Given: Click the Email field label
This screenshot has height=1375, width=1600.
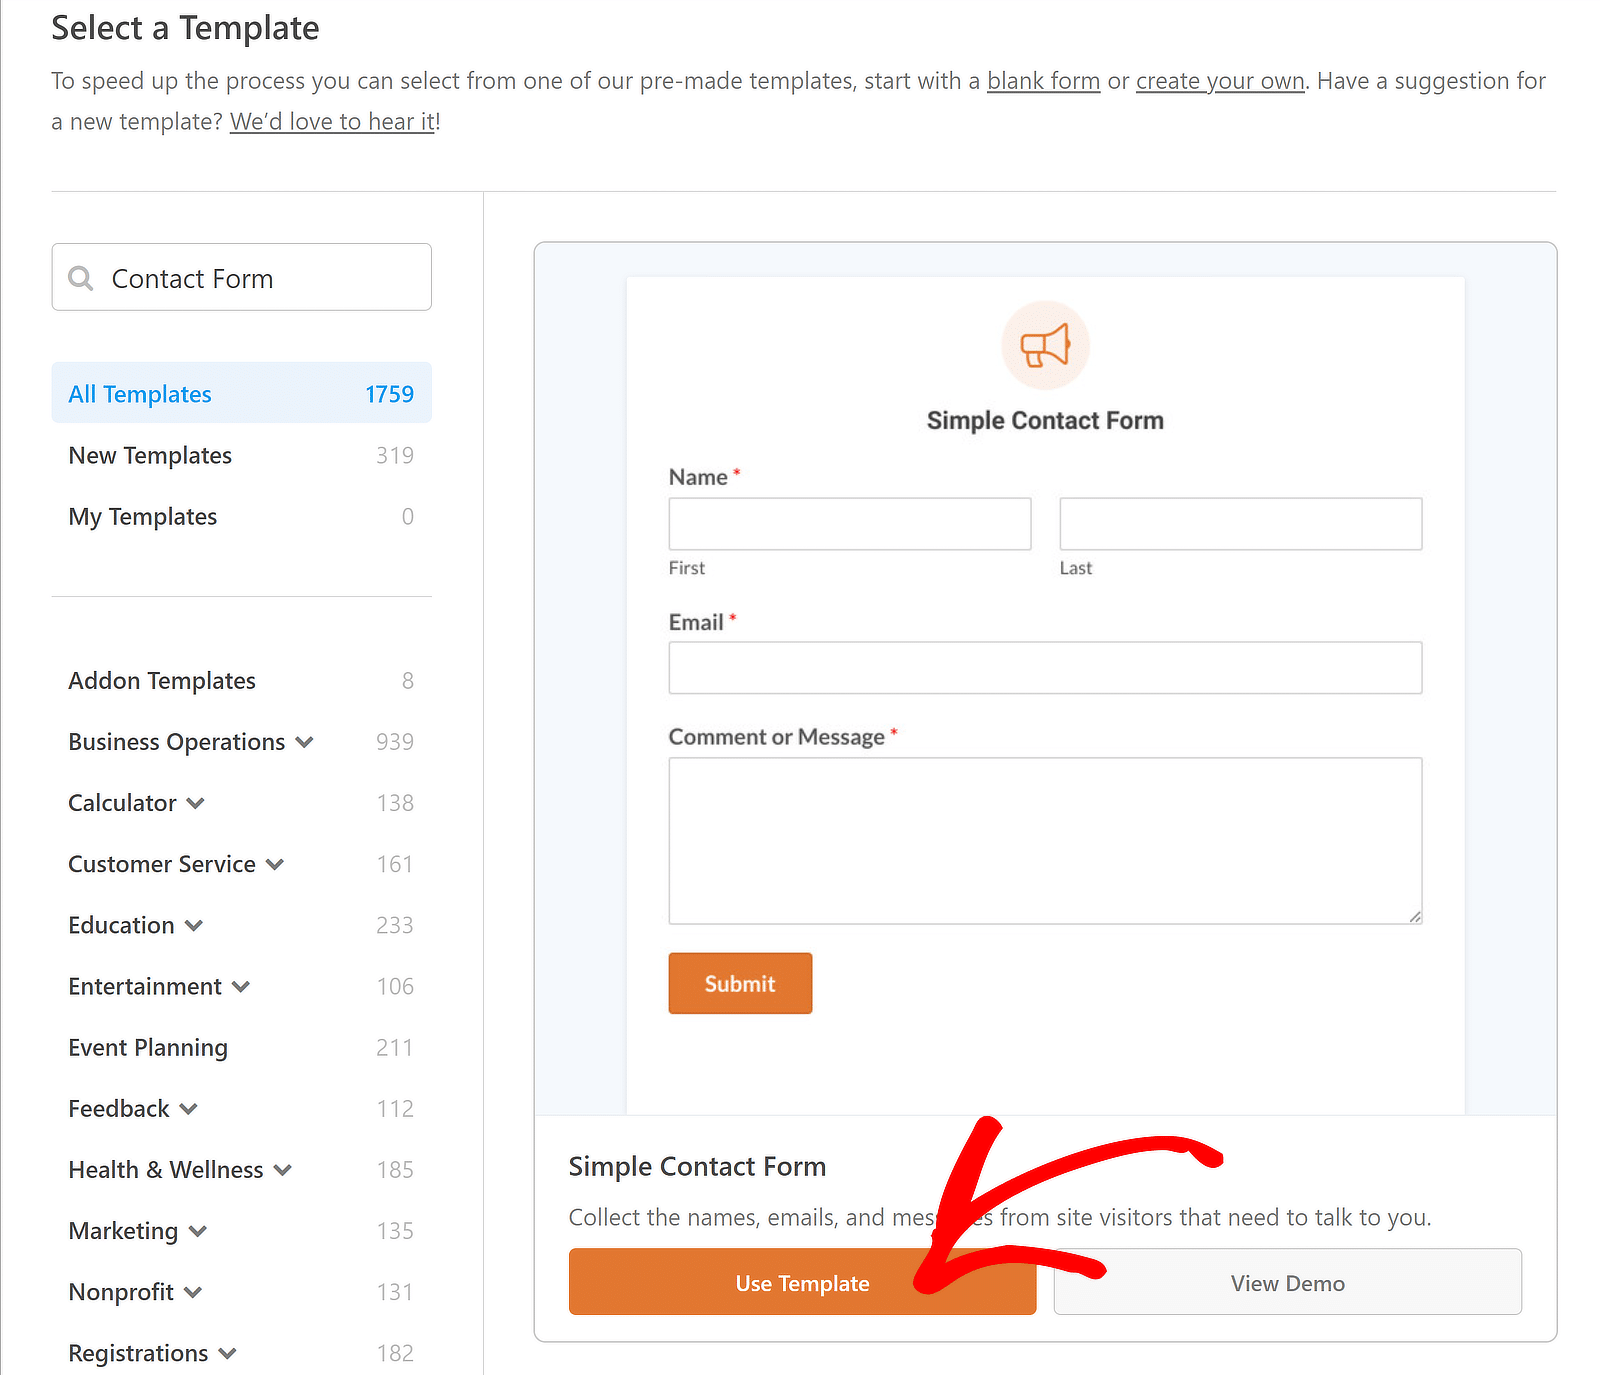Looking at the screenshot, I should point(696,622).
